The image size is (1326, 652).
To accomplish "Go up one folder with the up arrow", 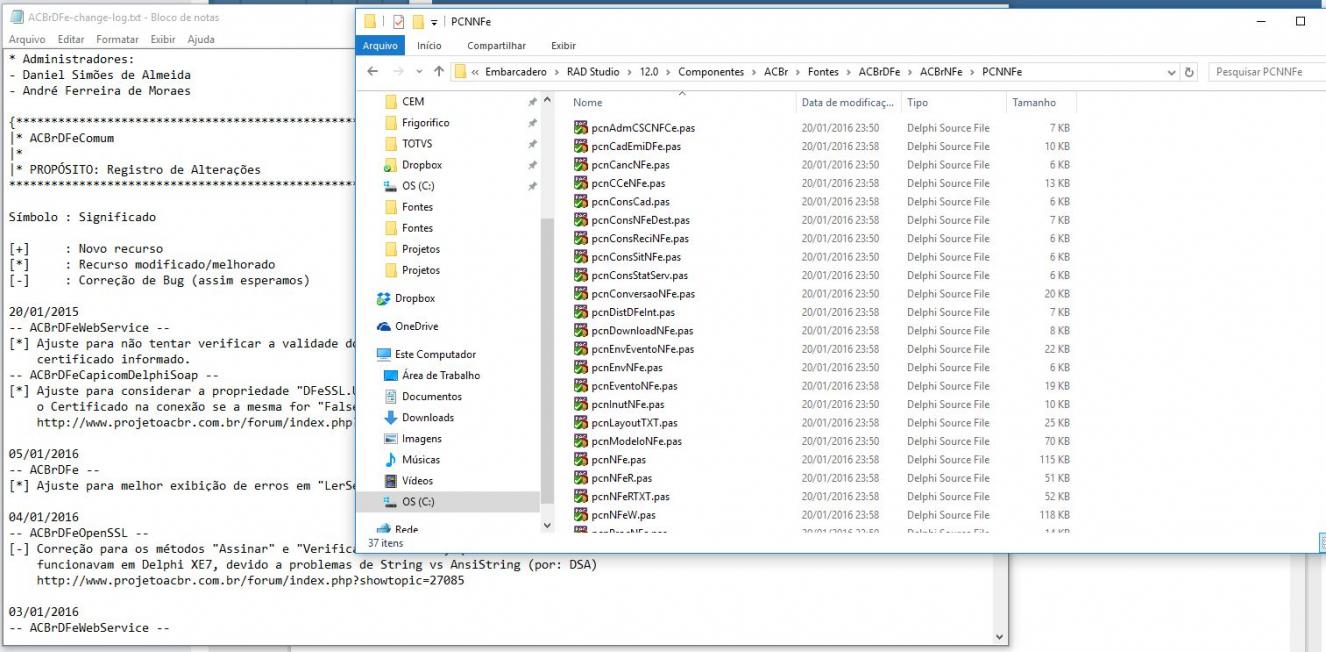I will pyautogui.click(x=438, y=72).
